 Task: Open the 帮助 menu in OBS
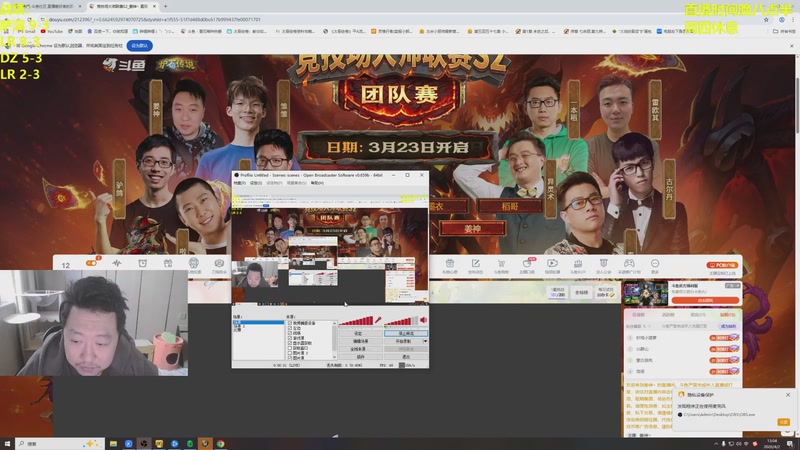[x=317, y=183]
